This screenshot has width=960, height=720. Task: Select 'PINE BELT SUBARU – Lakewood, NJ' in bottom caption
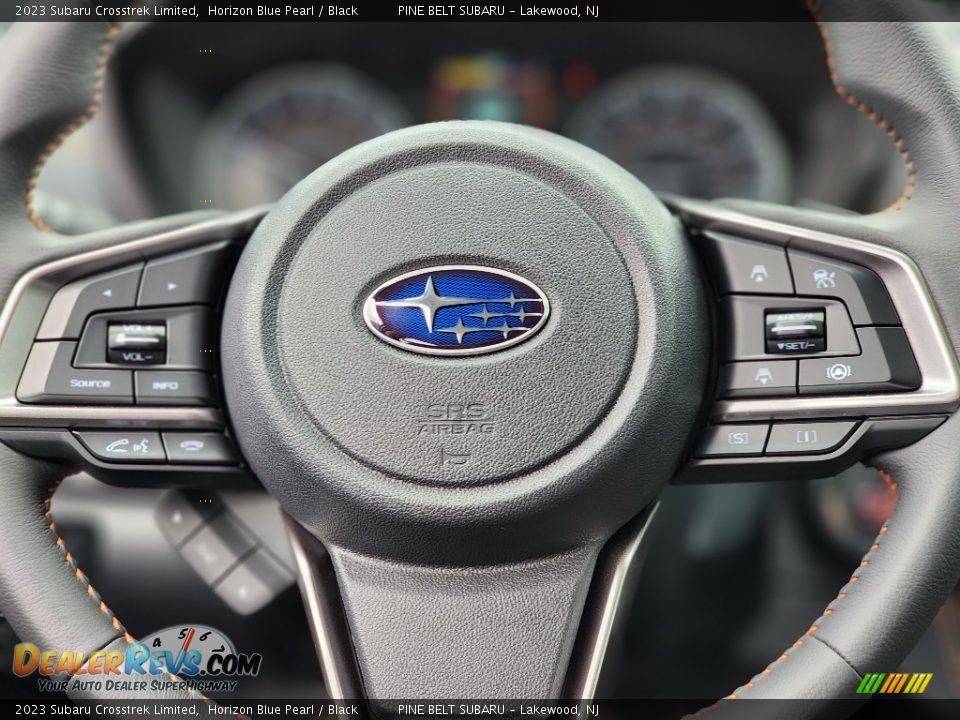(x=498, y=710)
